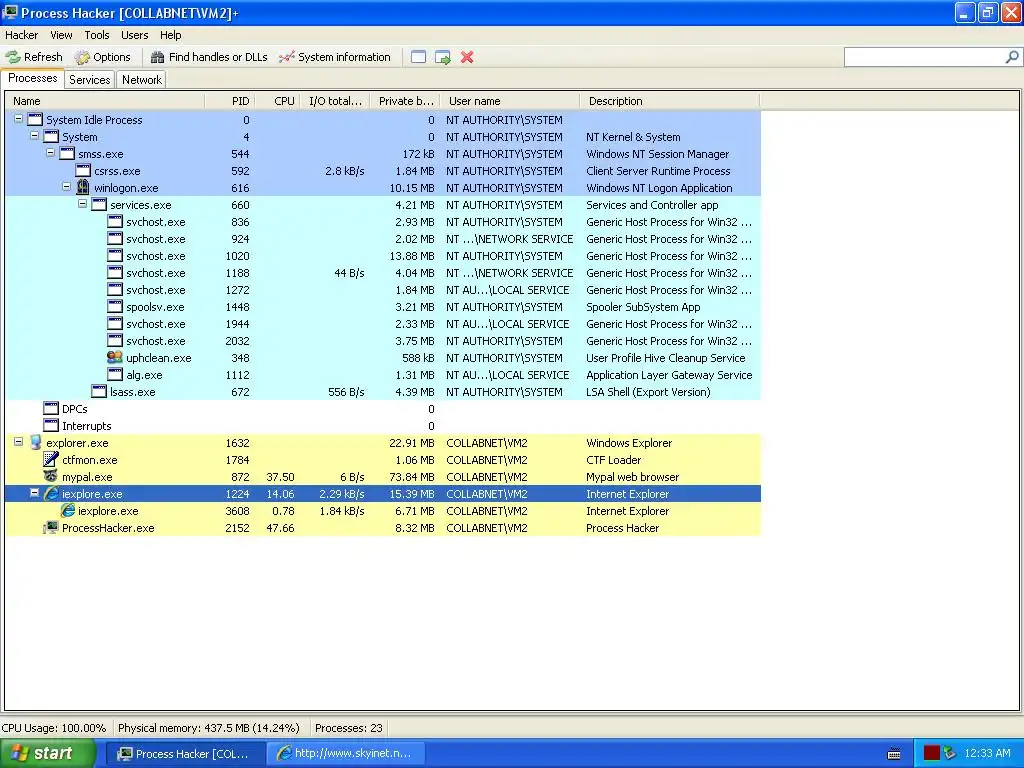Open Options from the gear icon

point(82,57)
